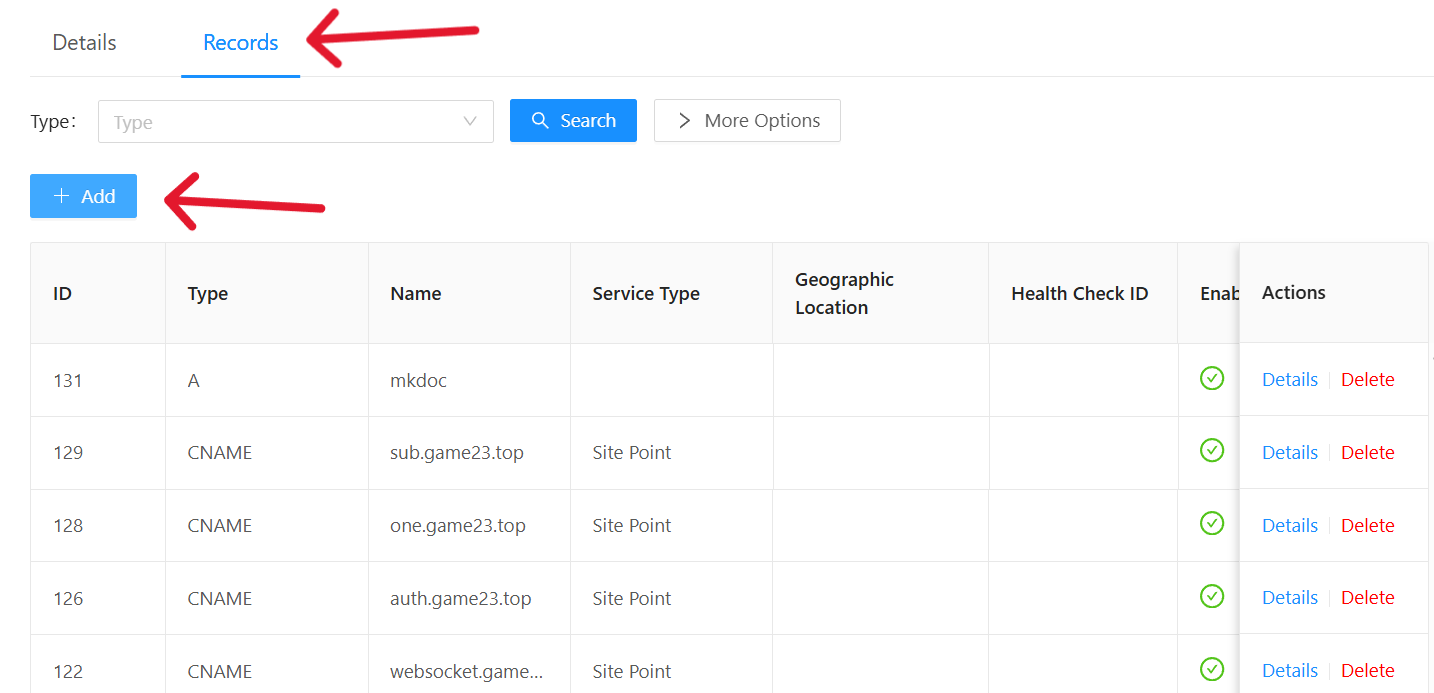
Task: Open Details for mkdoc record
Action: pos(1289,380)
